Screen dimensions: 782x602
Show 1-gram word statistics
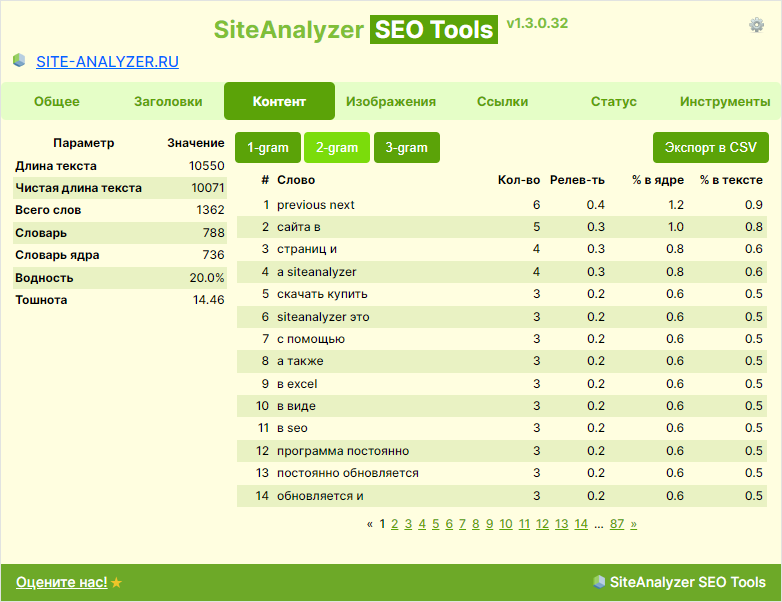coord(268,148)
